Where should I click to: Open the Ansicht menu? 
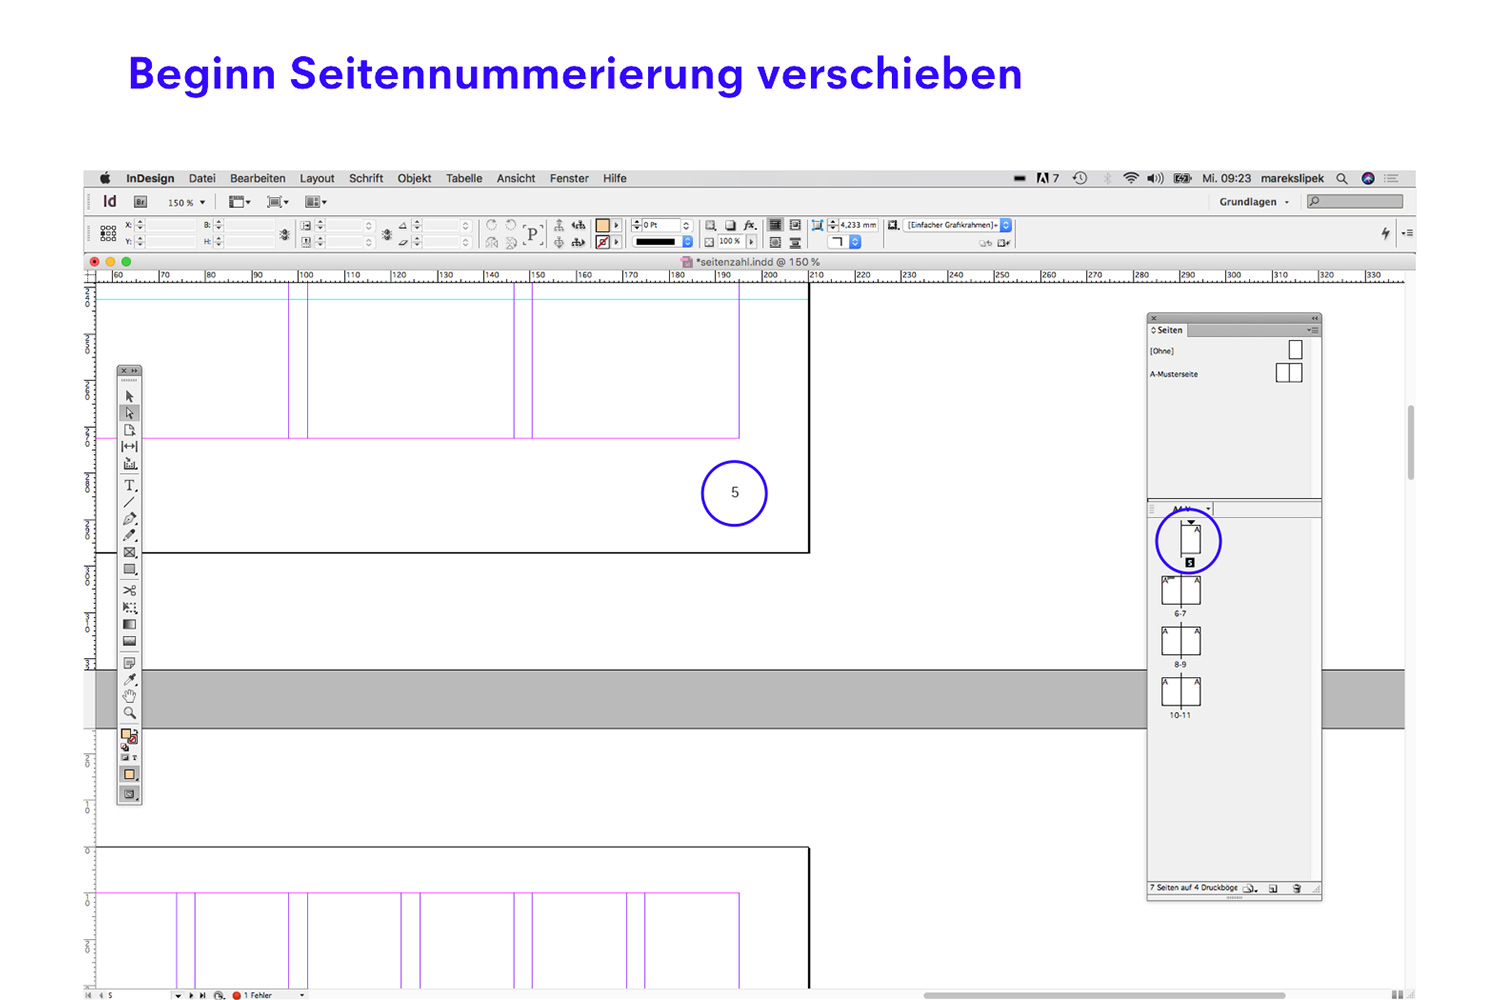coord(516,178)
